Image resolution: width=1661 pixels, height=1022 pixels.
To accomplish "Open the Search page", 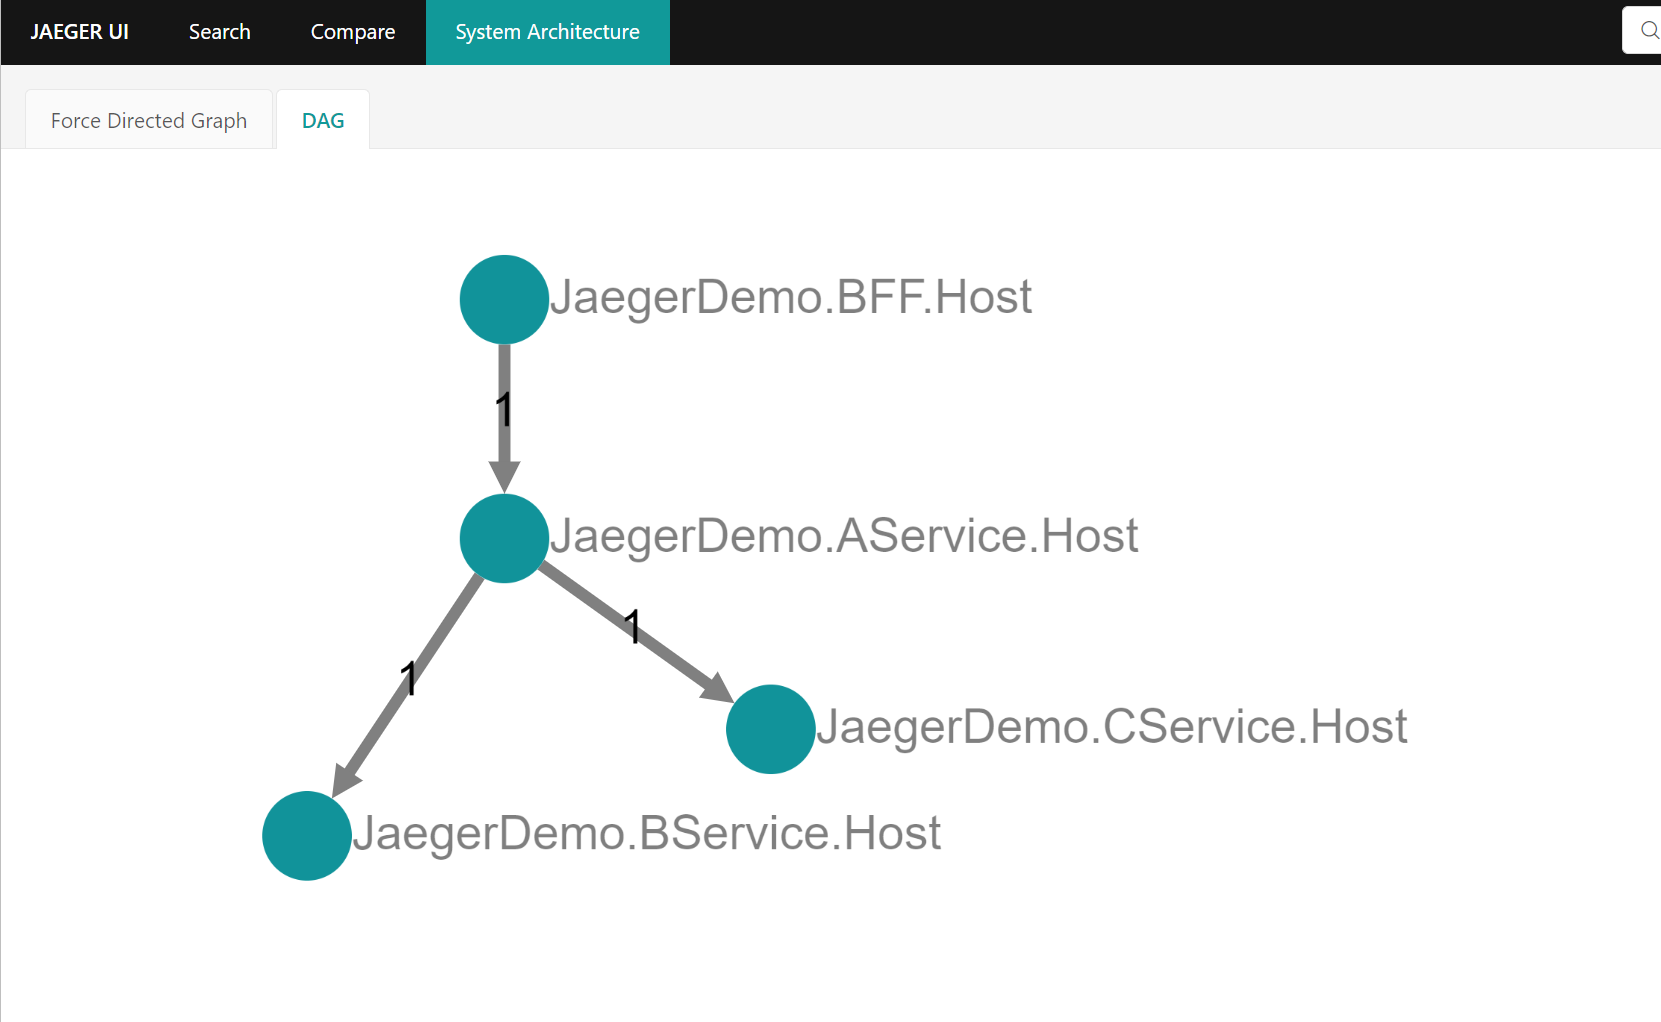I will (x=218, y=31).
